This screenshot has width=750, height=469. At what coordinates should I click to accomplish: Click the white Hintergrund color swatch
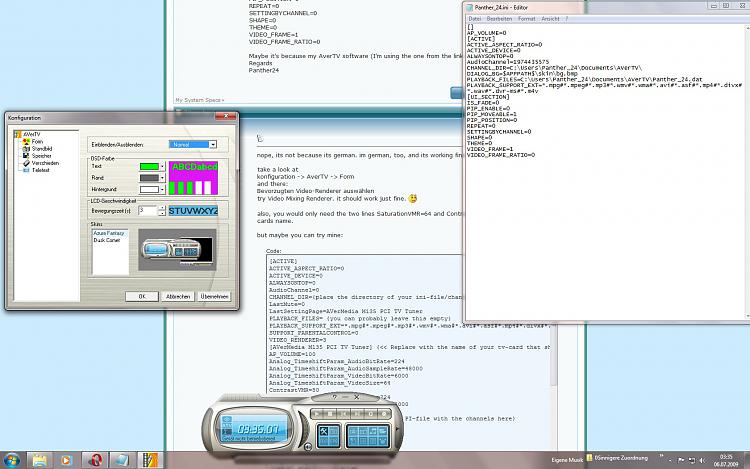pyautogui.click(x=149, y=189)
